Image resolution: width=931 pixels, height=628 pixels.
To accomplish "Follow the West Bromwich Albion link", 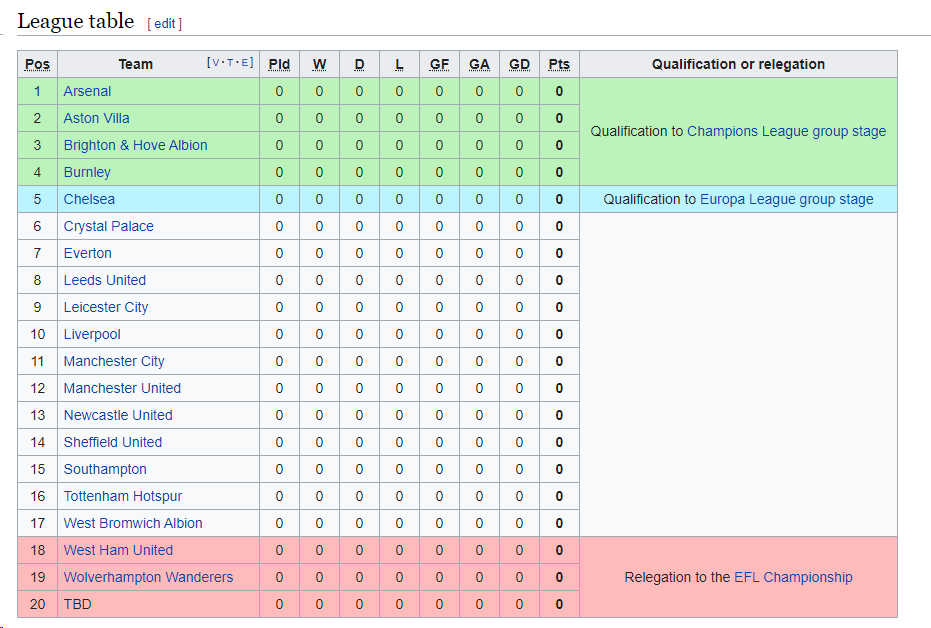I will tap(133, 523).
